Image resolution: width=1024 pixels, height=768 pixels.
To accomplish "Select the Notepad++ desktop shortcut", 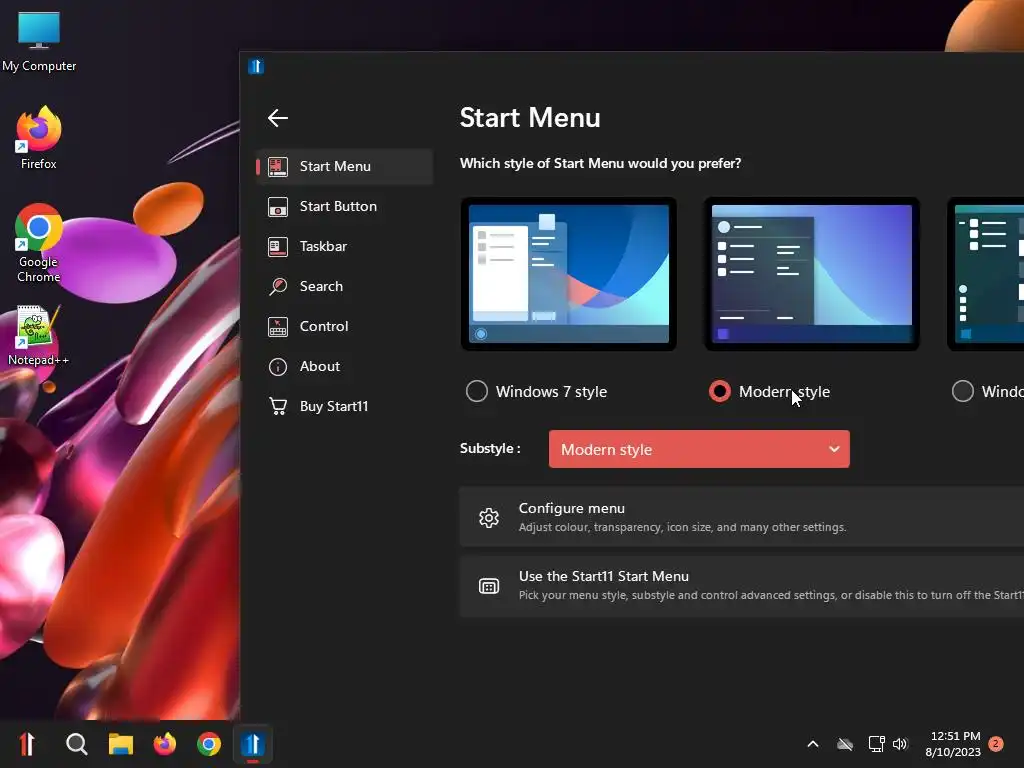I will [x=38, y=336].
